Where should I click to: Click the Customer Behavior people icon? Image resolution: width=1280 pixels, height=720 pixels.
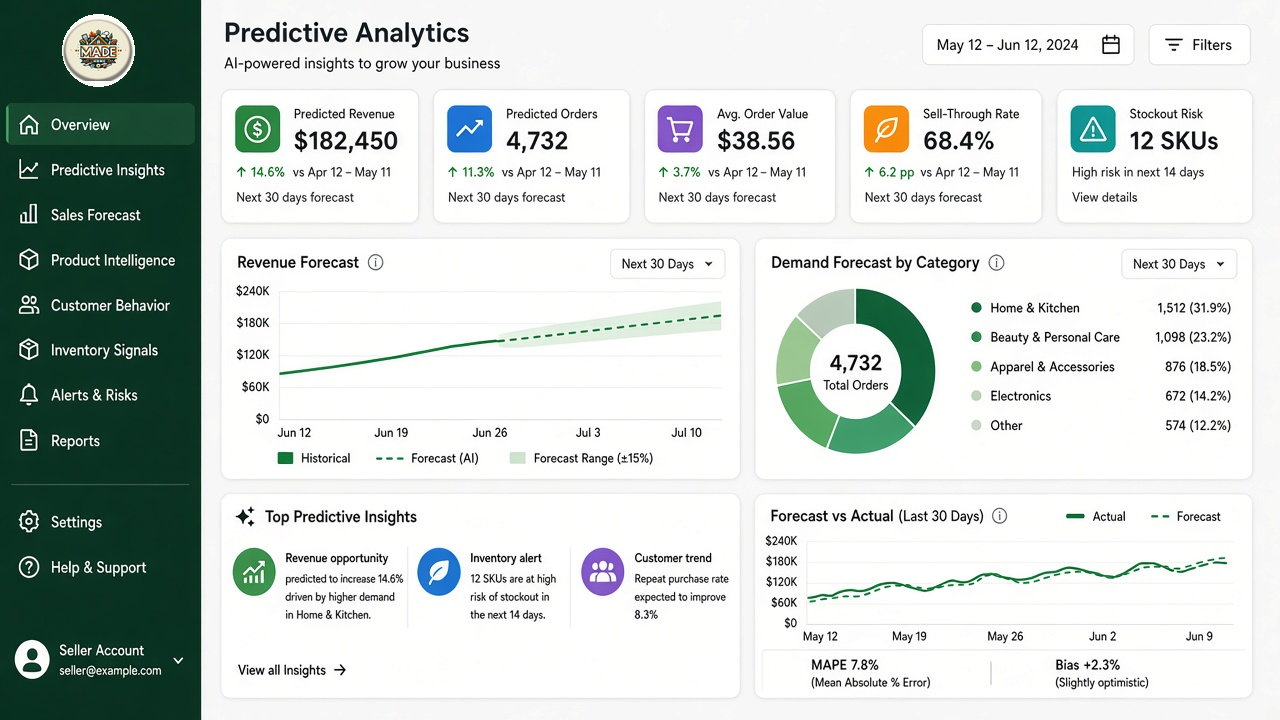(29, 305)
